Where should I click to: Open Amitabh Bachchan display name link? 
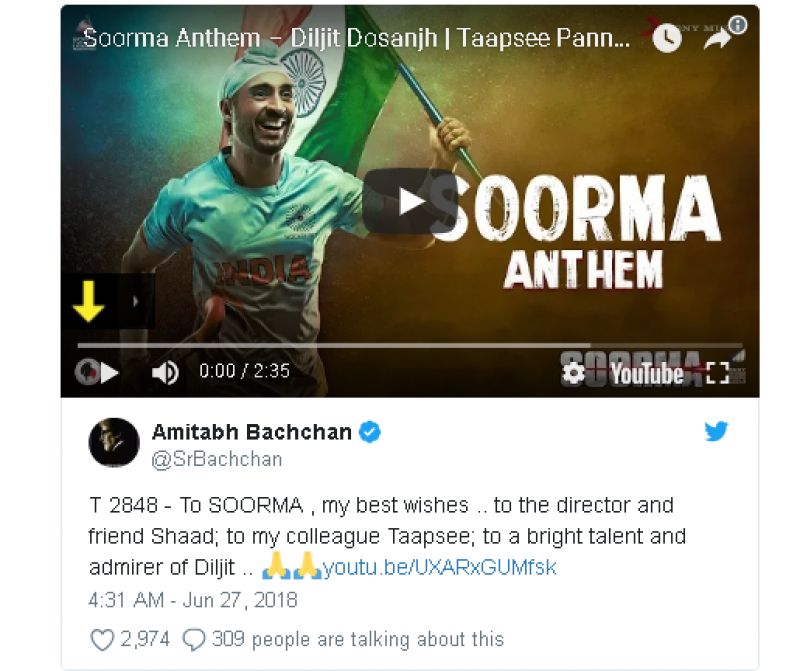click(x=252, y=432)
